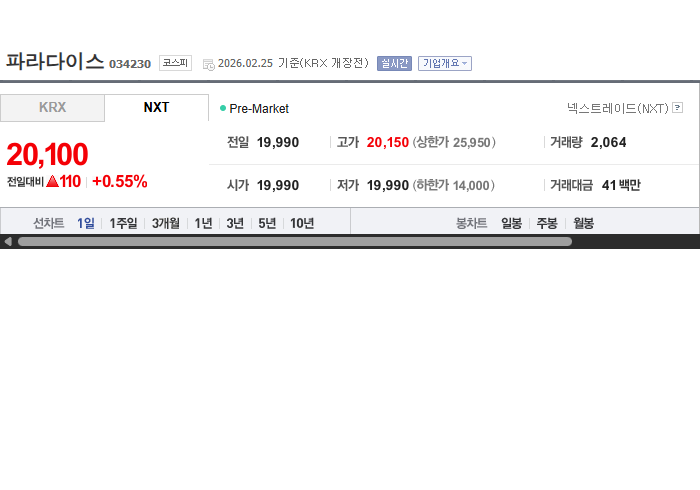
Task: Click the high price 20,150
Action: tap(388, 142)
